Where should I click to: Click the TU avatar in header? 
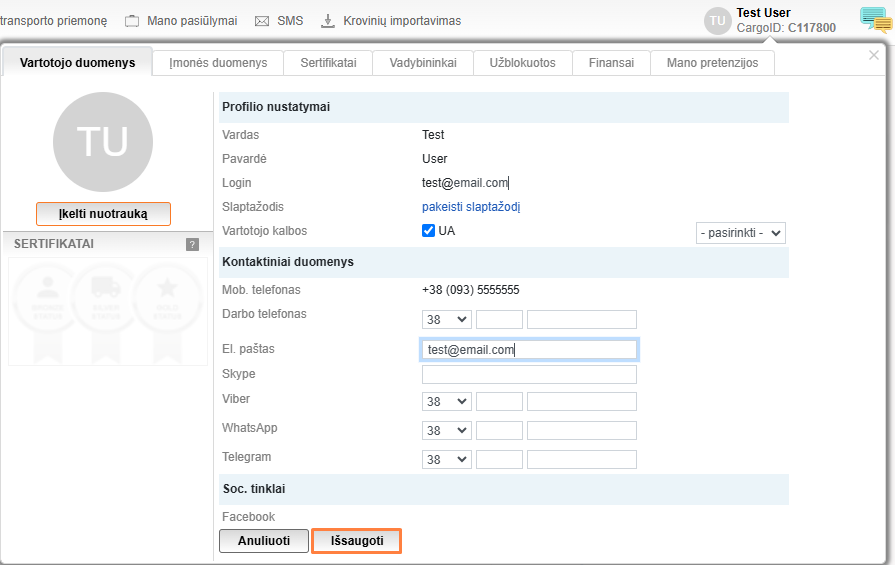coord(717,21)
